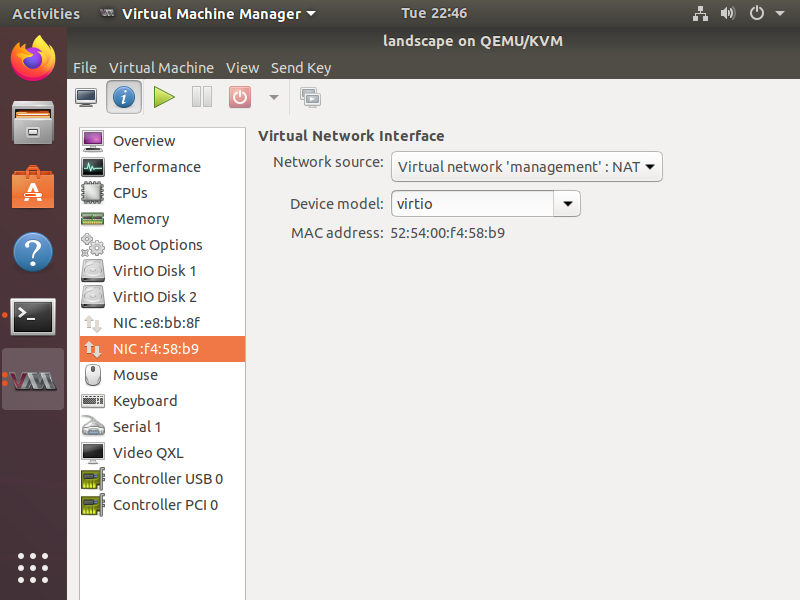Show the graphical console view

pyautogui.click(x=86, y=97)
